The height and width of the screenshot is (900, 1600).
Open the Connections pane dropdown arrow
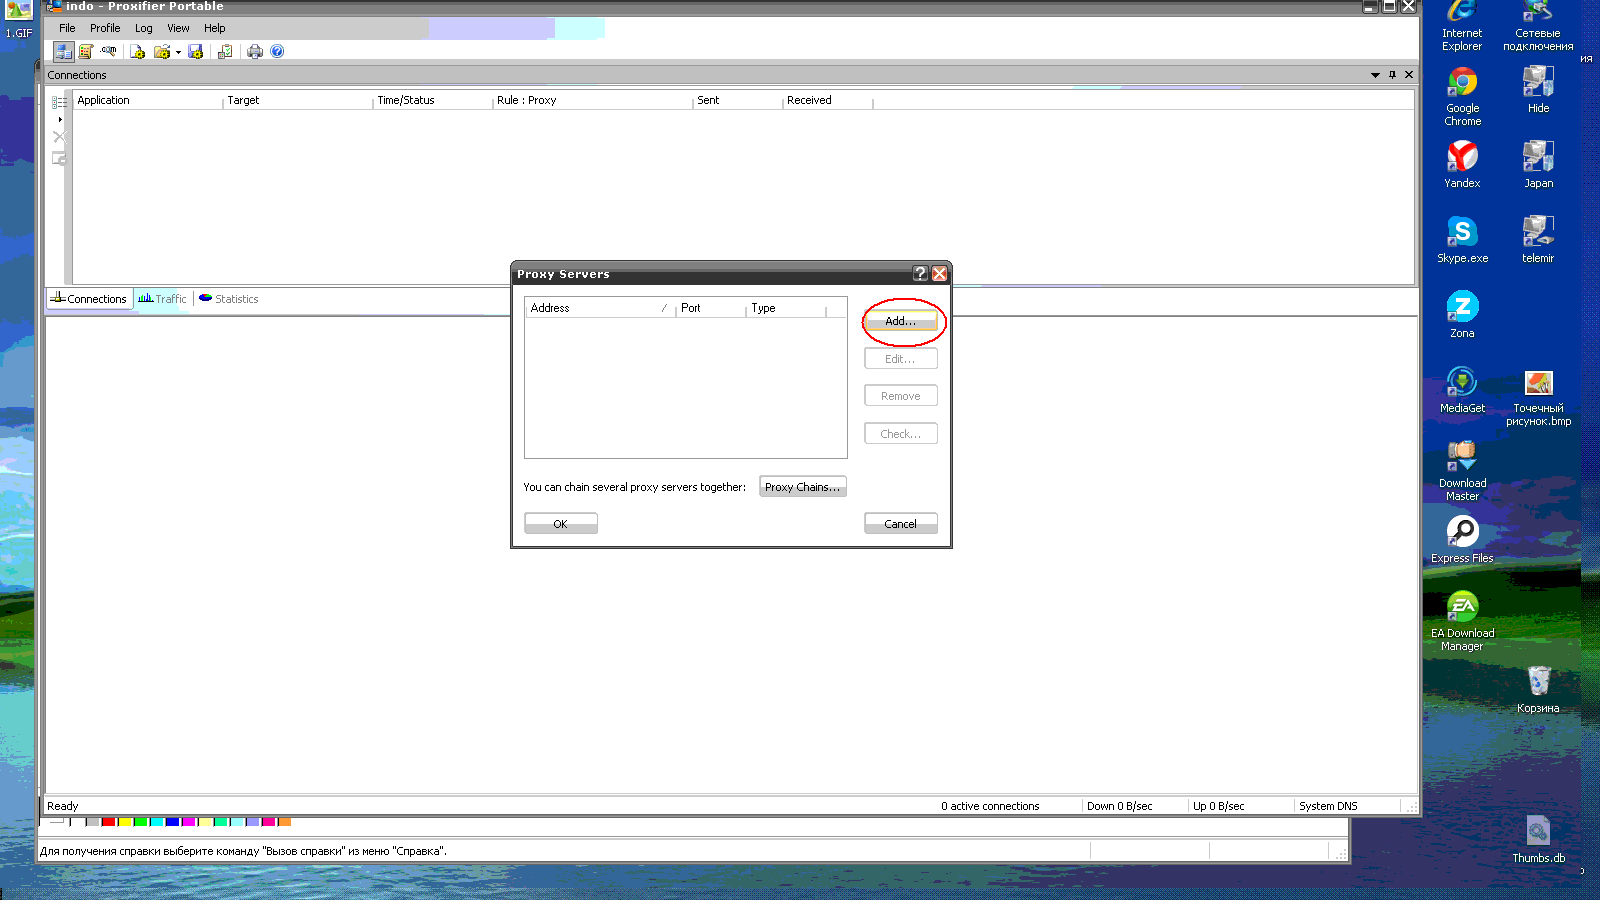tap(1375, 75)
